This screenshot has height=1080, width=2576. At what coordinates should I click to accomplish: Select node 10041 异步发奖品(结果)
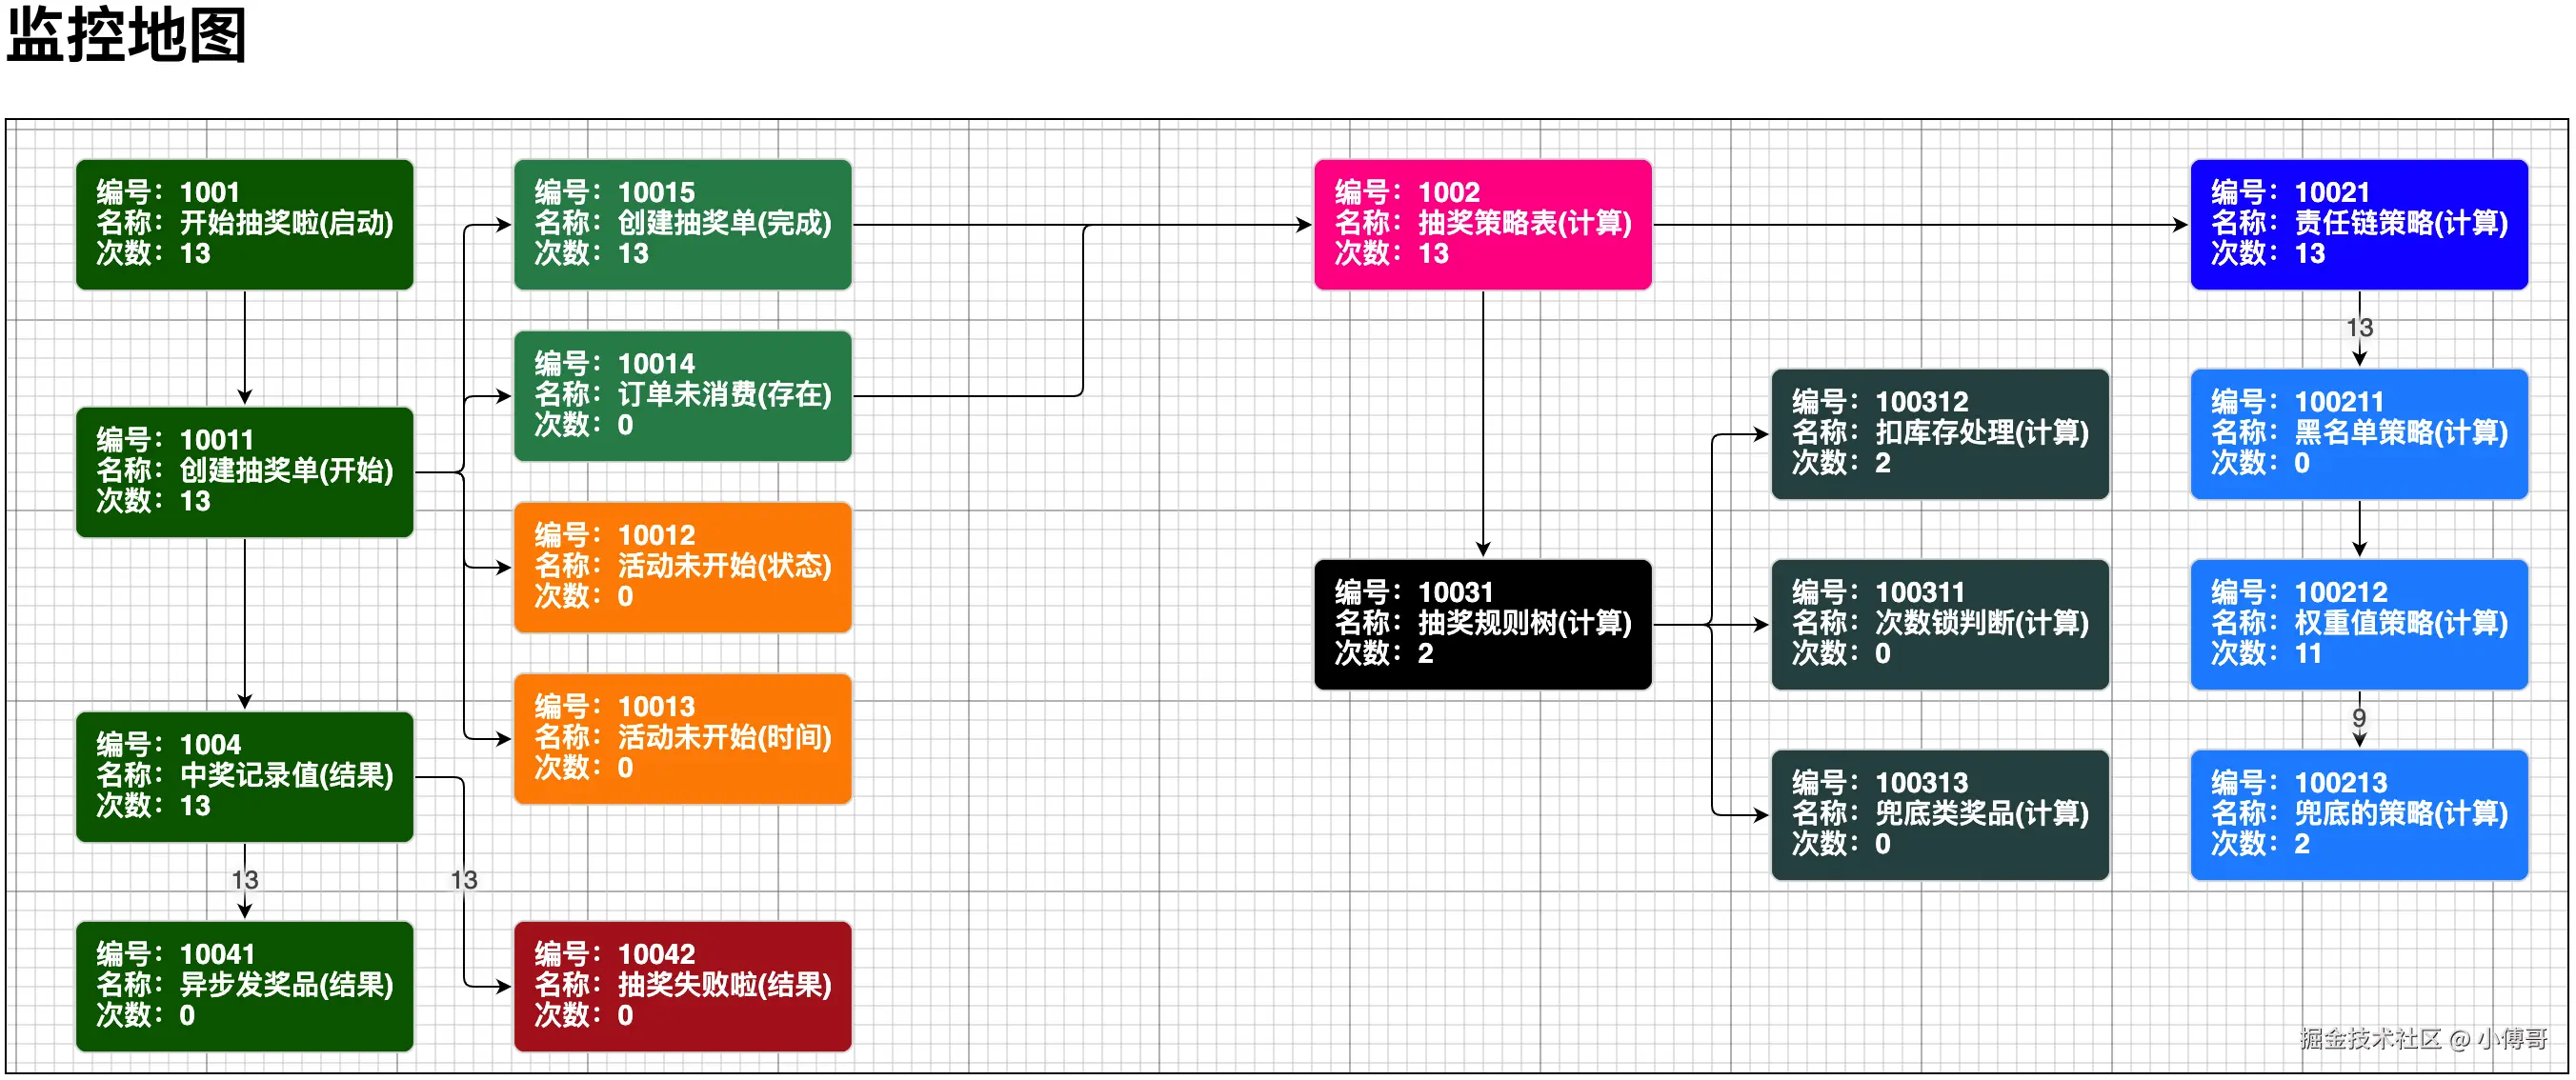[244, 985]
